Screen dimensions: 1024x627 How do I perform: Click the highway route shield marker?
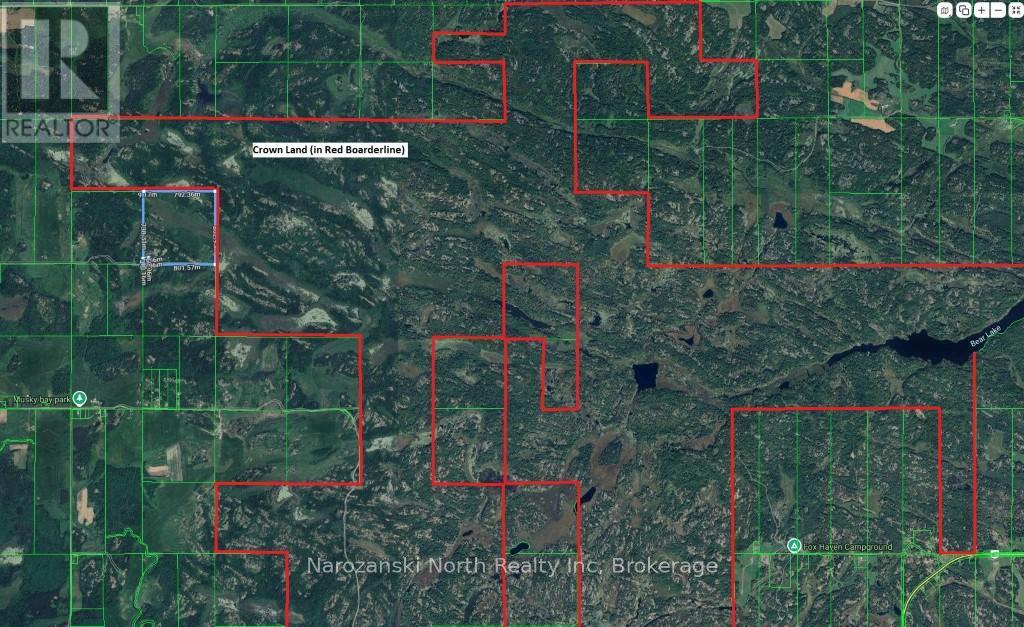994,553
